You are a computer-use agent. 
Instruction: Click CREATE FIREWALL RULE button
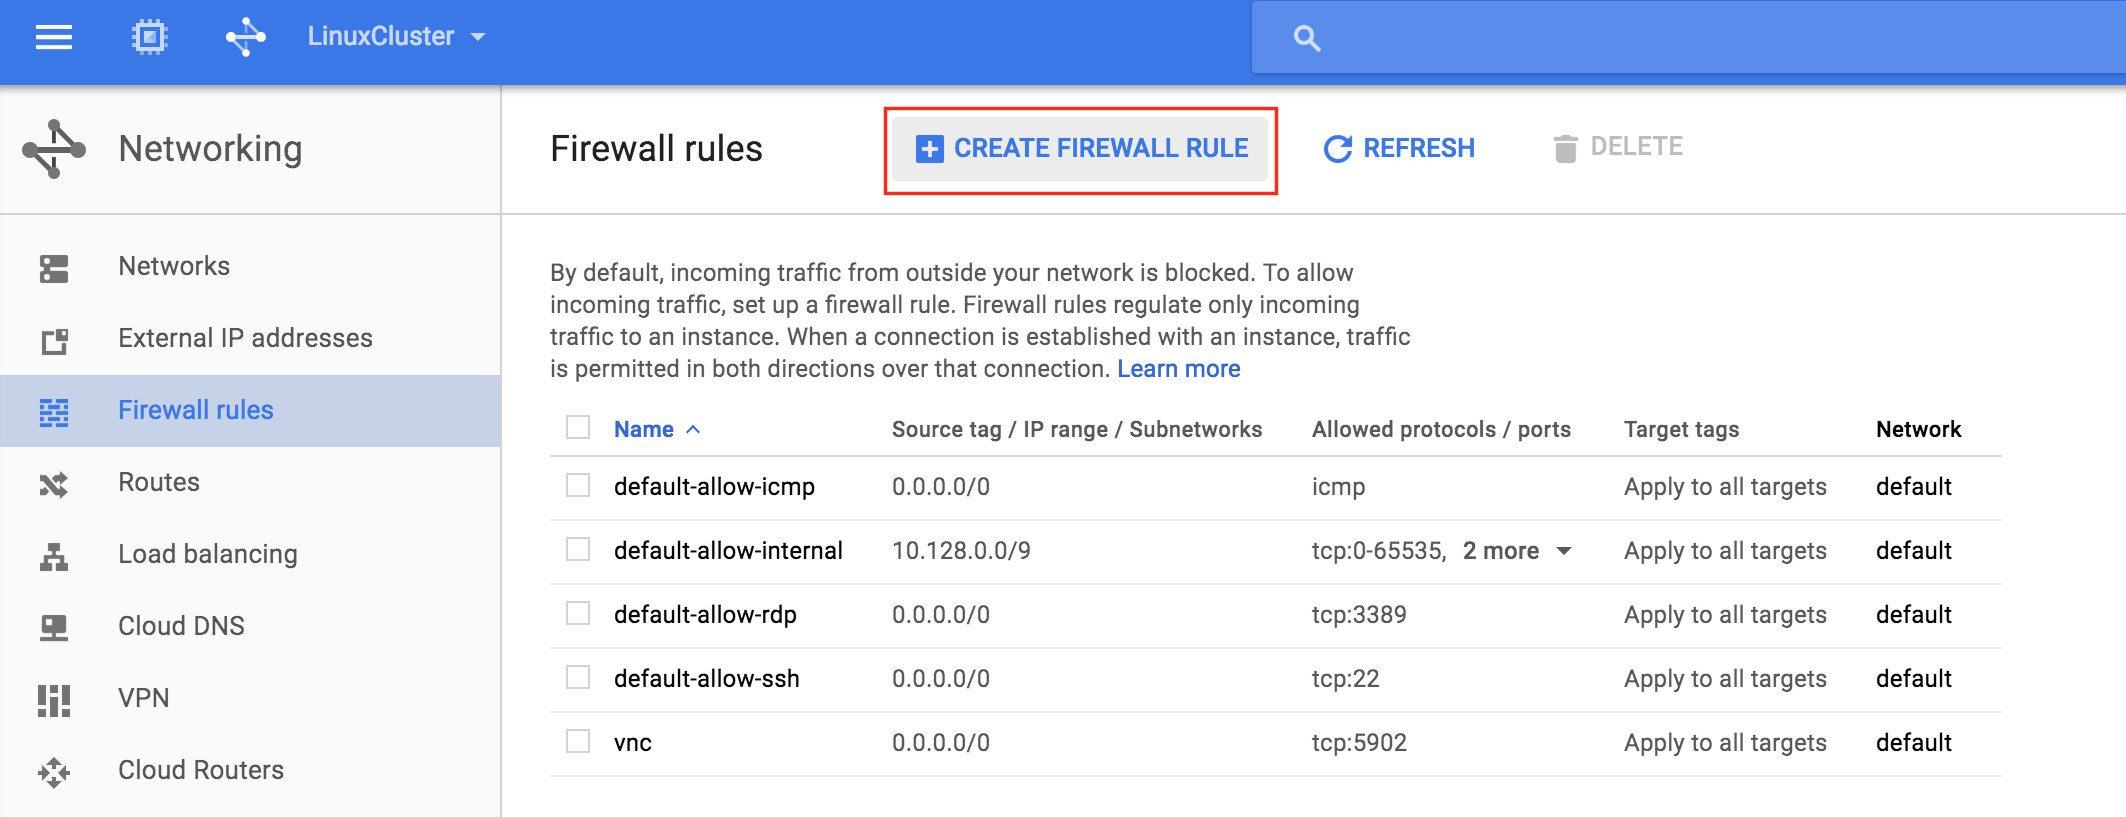pos(1080,148)
